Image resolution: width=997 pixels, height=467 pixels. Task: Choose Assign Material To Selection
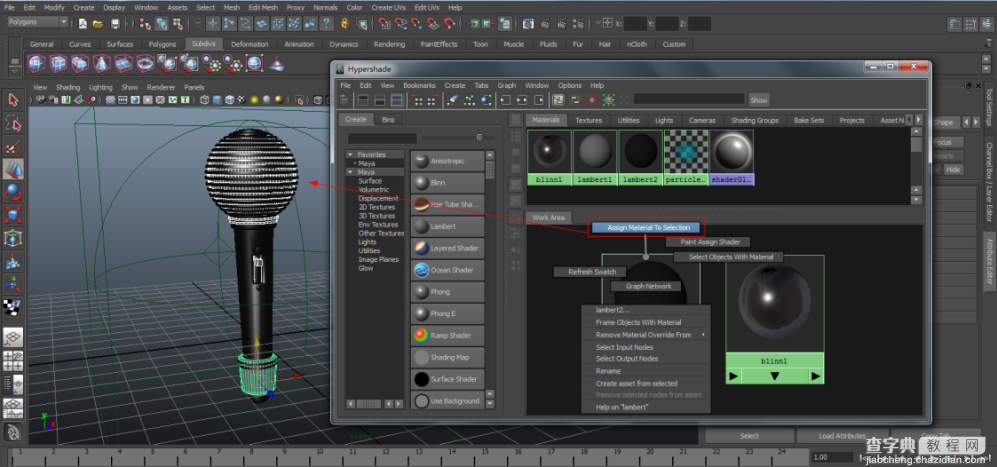pos(648,227)
